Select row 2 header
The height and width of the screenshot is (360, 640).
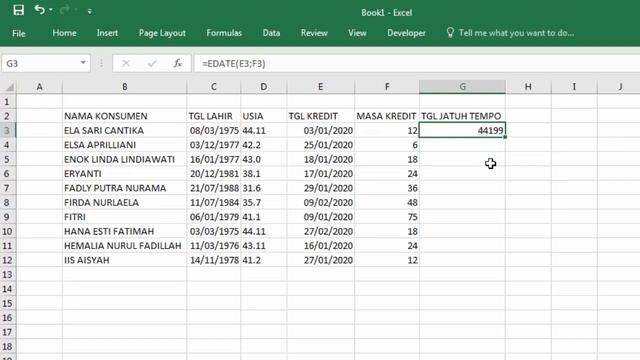8,116
